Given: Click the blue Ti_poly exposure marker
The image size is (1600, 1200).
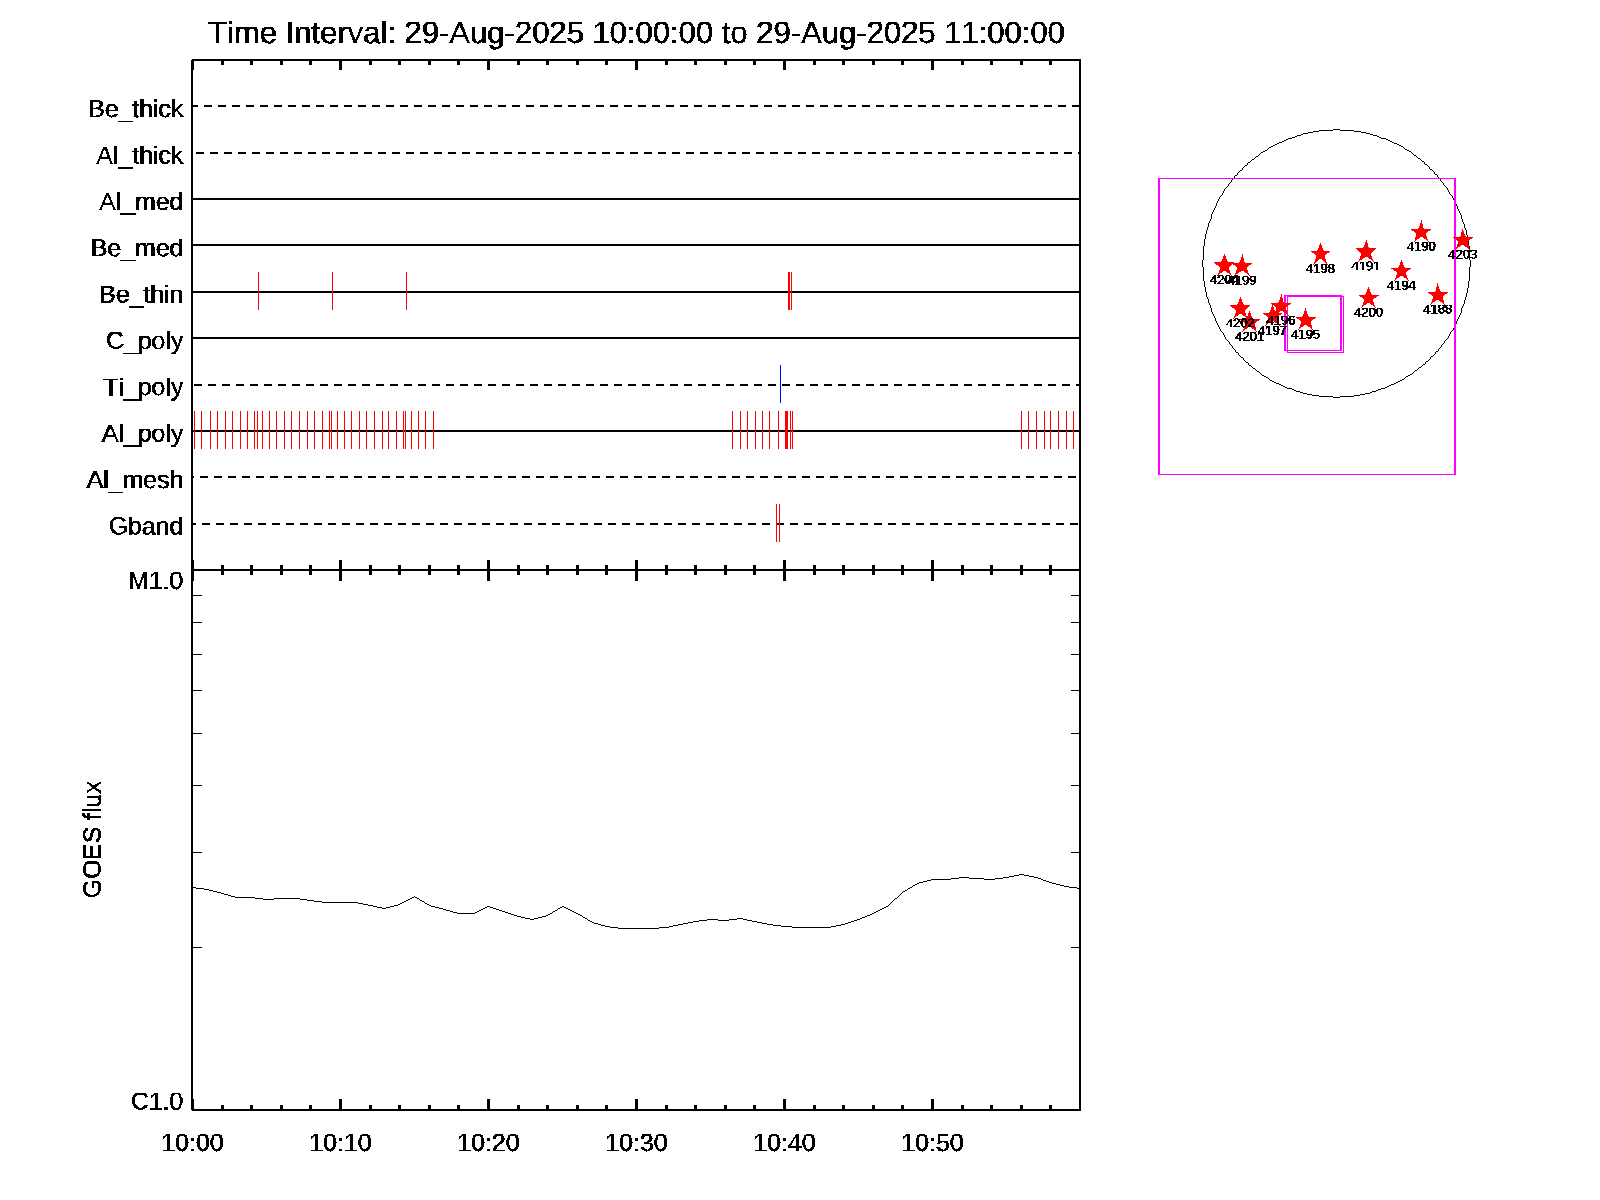Looking at the screenshot, I should tap(780, 384).
